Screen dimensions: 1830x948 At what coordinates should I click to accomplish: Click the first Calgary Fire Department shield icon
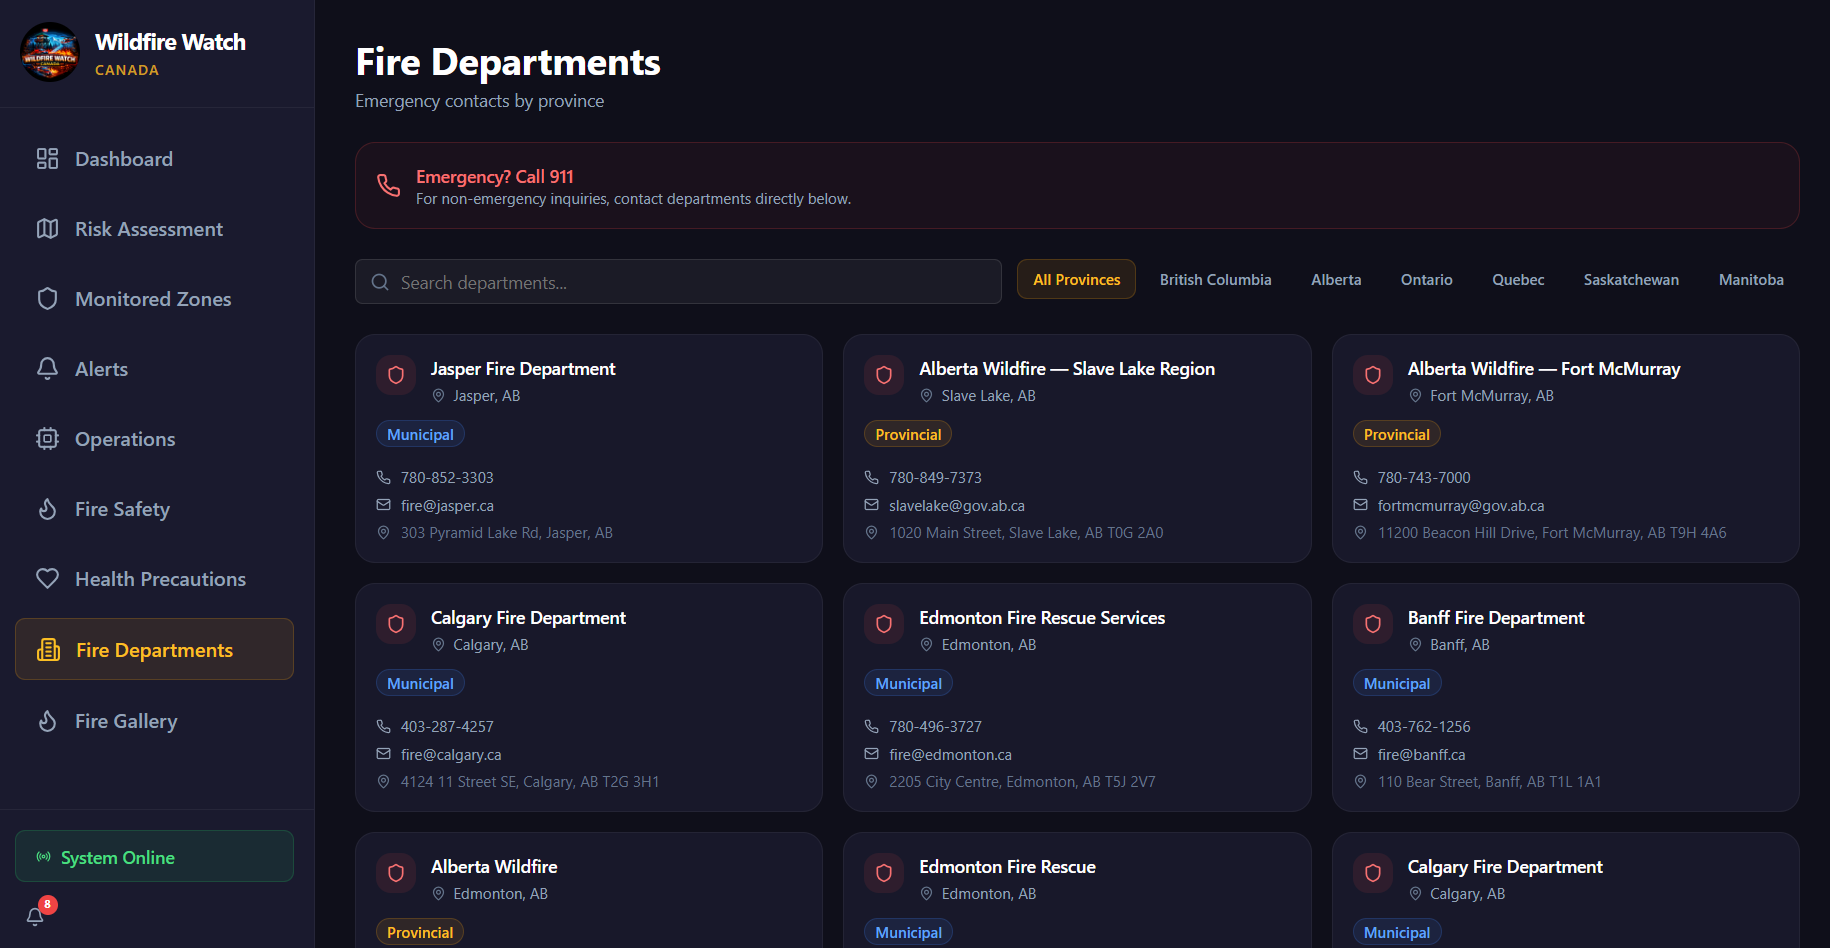point(396,624)
